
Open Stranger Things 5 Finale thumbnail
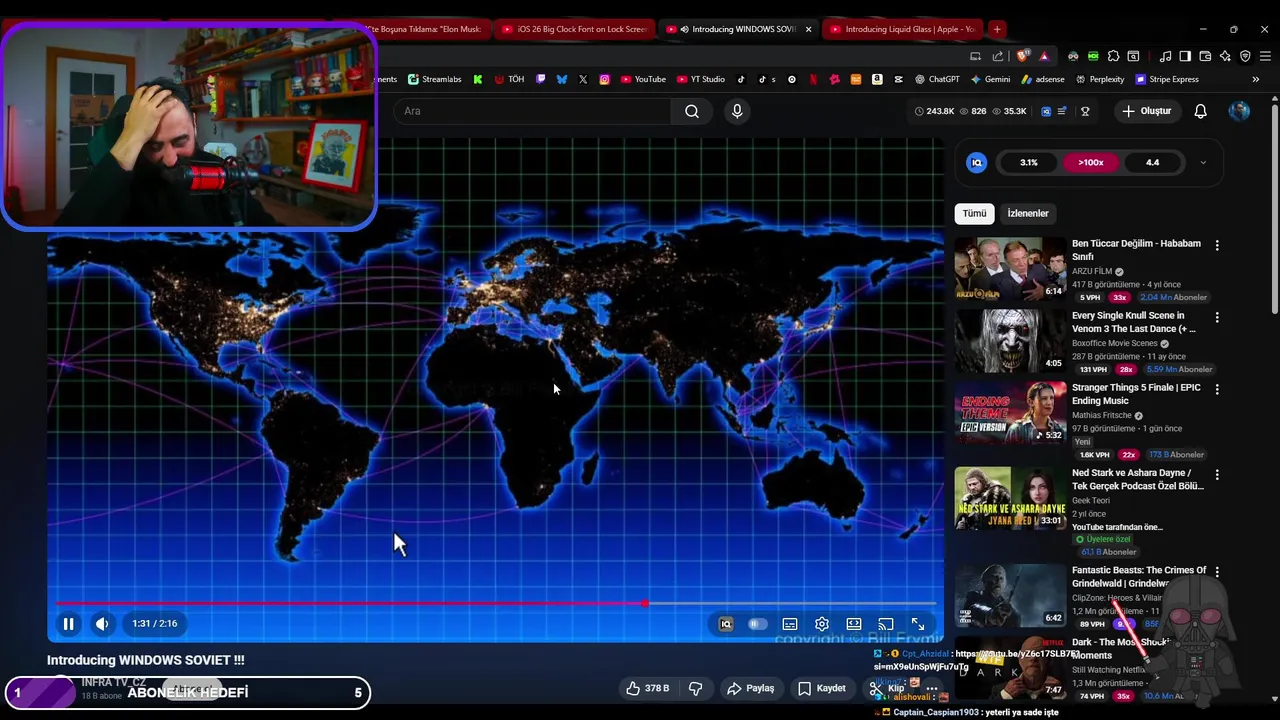(x=1009, y=412)
